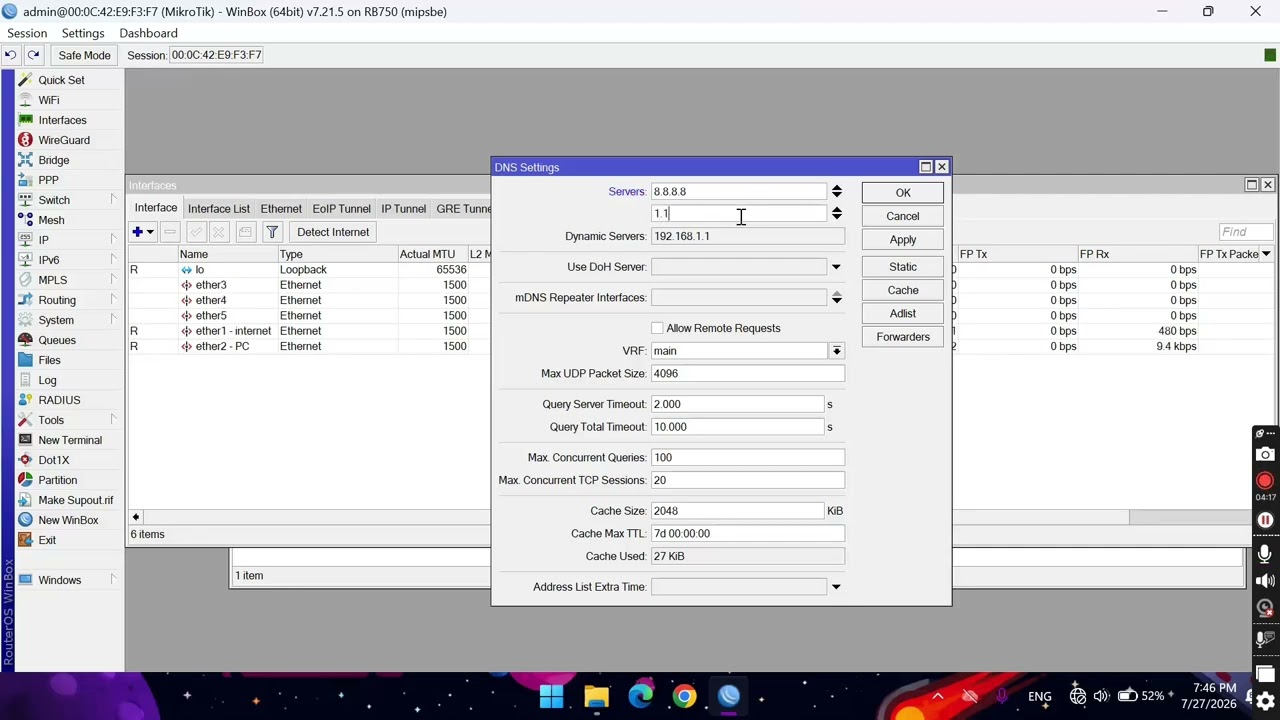This screenshot has width=1280, height=720.
Task: Select the ether2 - PC interface row
Action: (309, 346)
